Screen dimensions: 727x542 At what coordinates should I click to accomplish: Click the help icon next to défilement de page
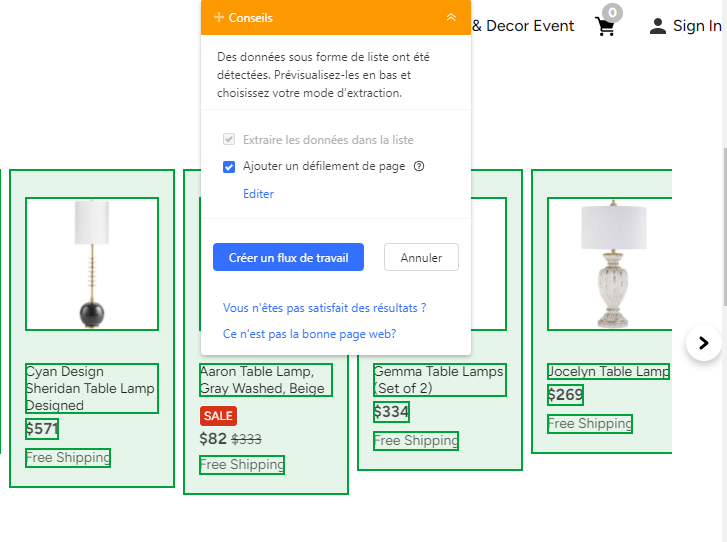pyautogui.click(x=419, y=166)
